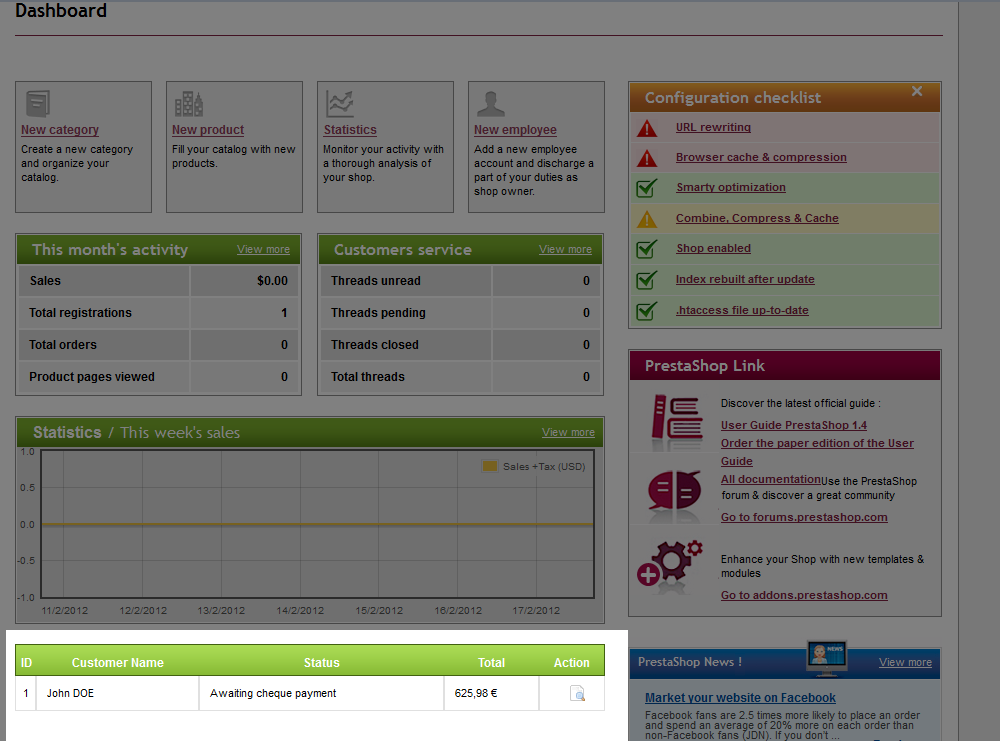Image resolution: width=1000 pixels, height=741 pixels.
Task: Click the New category book icon
Action: (x=38, y=103)
